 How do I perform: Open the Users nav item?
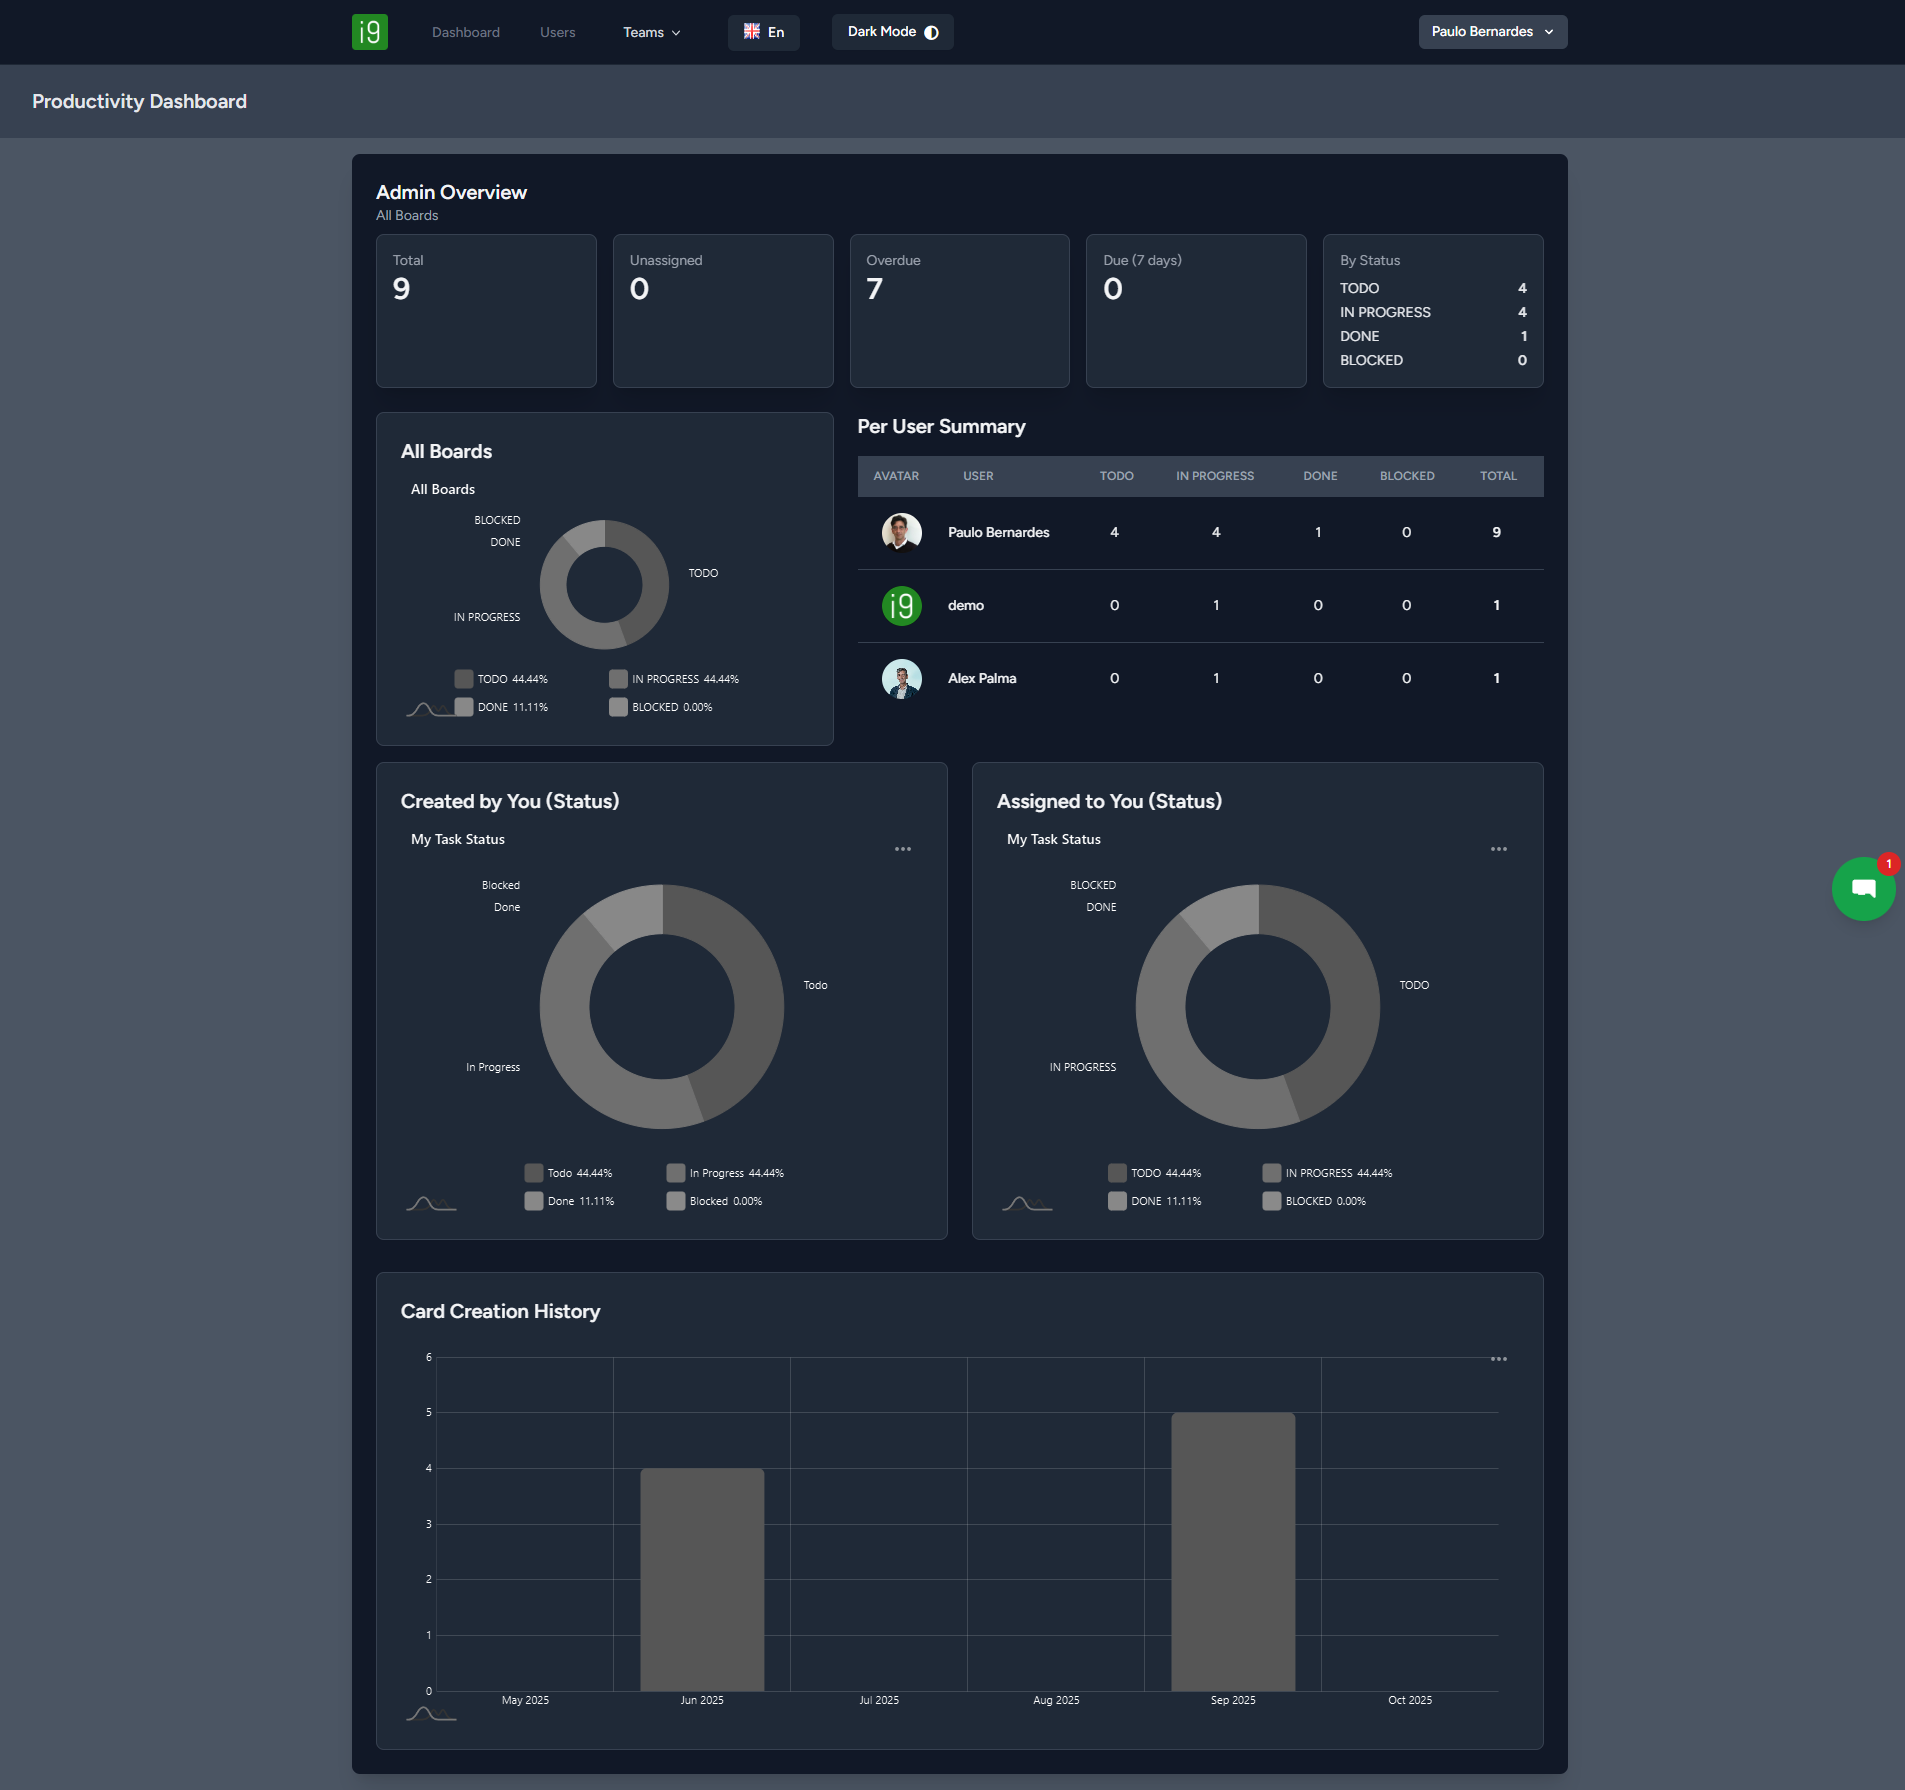pos(557,32)
